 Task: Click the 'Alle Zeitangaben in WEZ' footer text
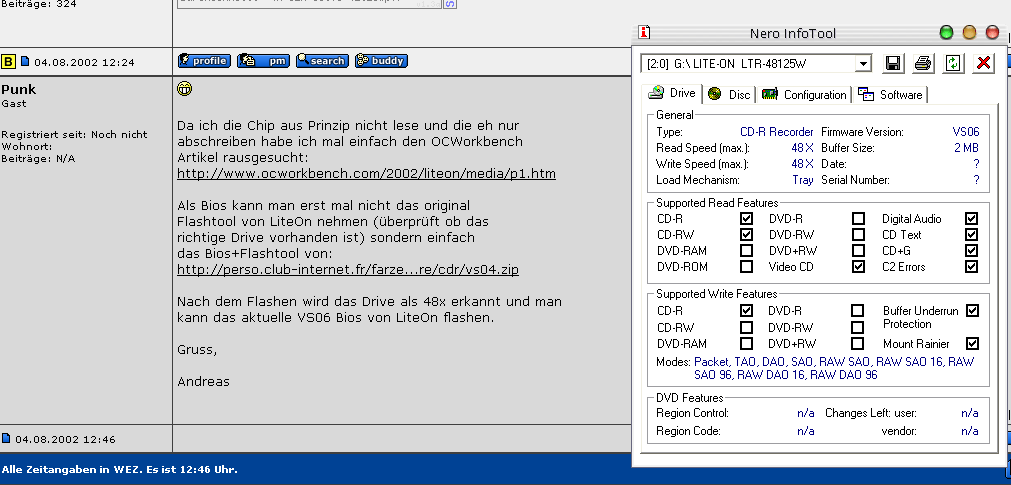pos(120,470)
